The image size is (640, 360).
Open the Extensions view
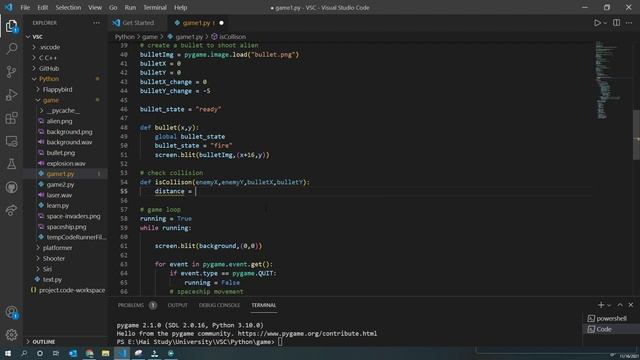click(x=11, y=118)
